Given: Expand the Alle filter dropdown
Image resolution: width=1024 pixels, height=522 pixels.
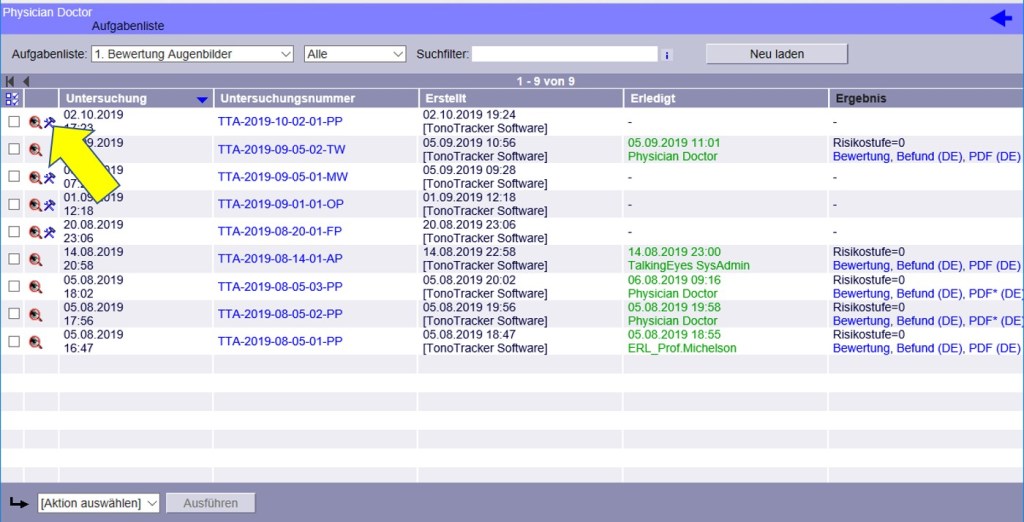Looking at the screenshot, I should pyautogui.click(x=355, y=54).
